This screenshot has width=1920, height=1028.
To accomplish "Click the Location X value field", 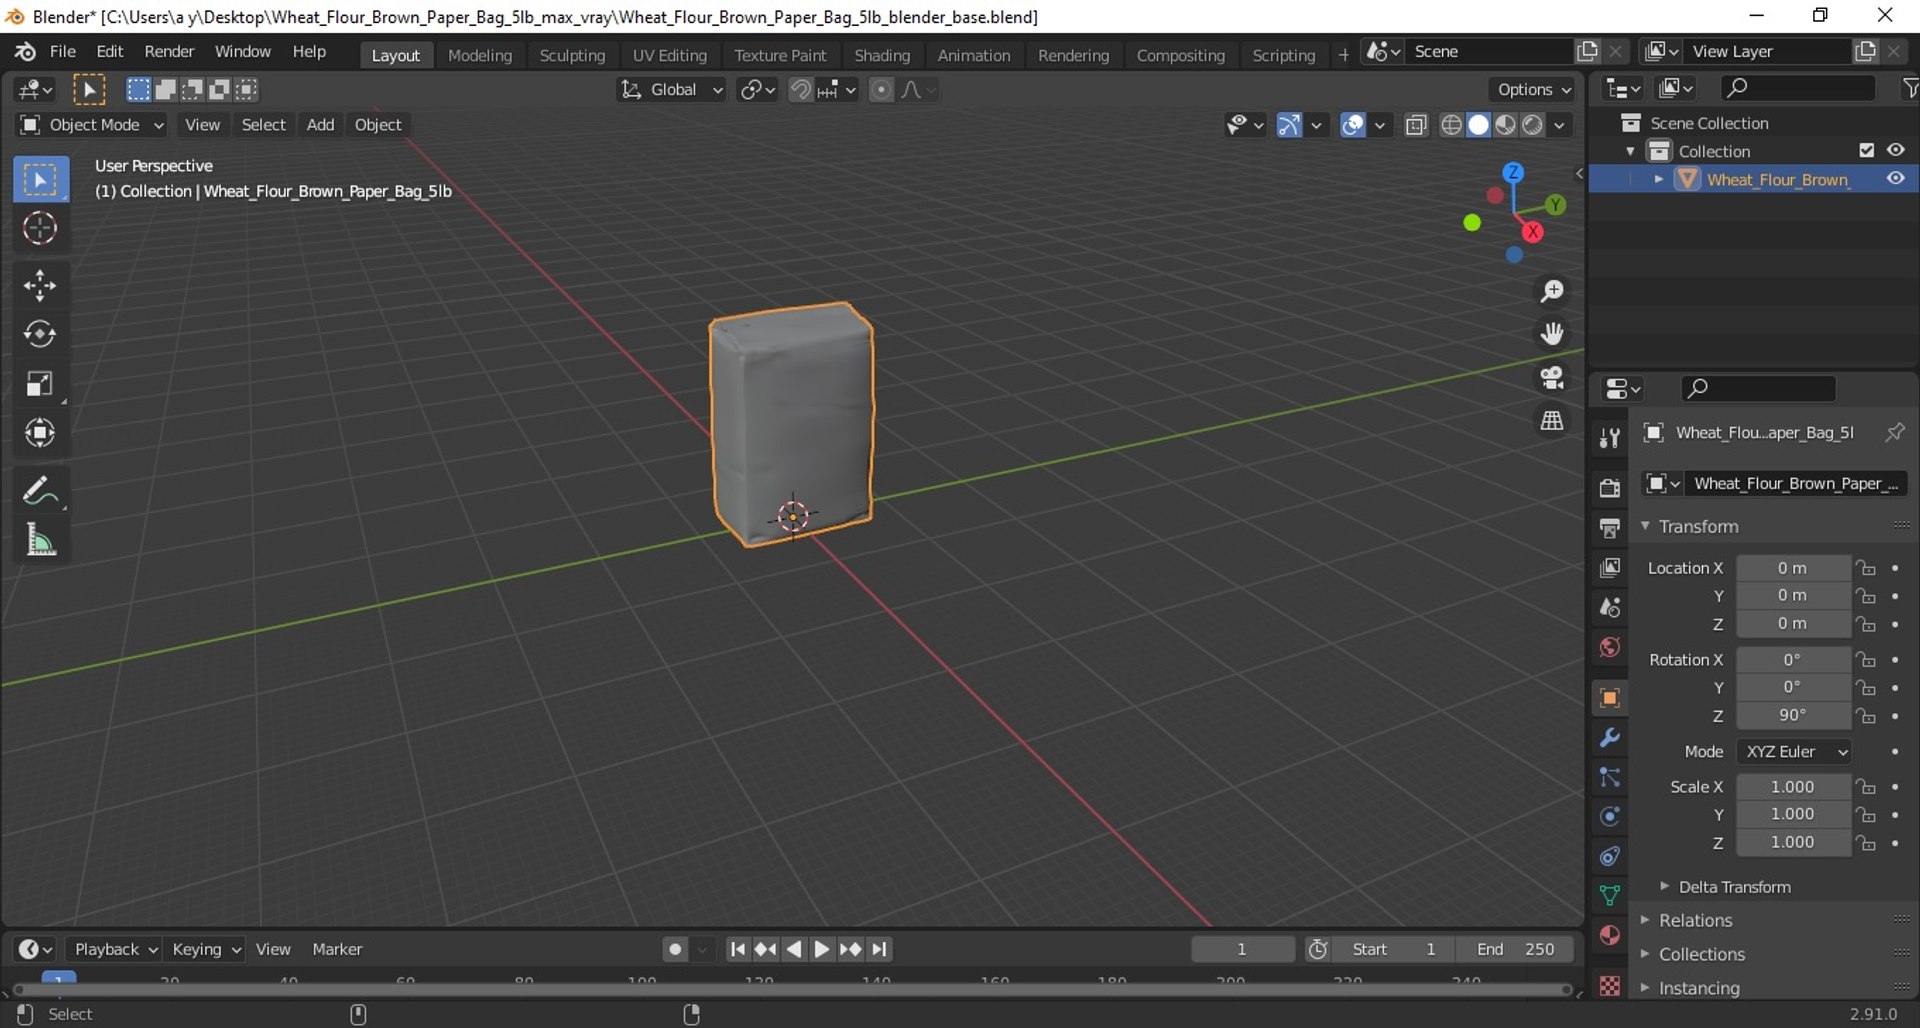I will (x=1792, y=568).
